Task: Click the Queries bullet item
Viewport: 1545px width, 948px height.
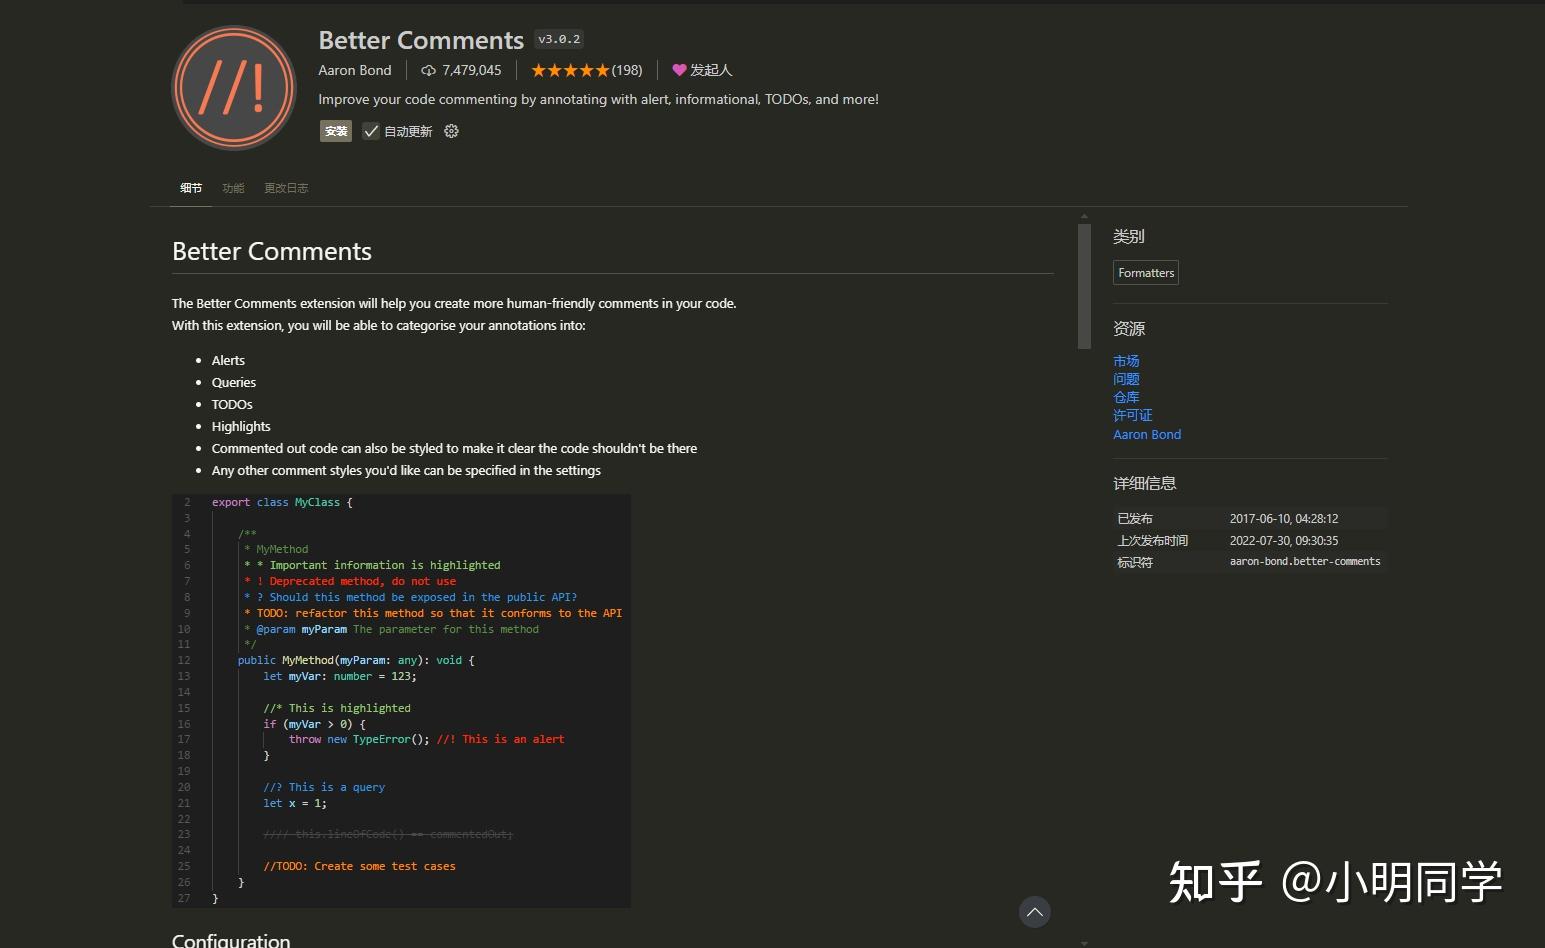Action: click(234, 382)
